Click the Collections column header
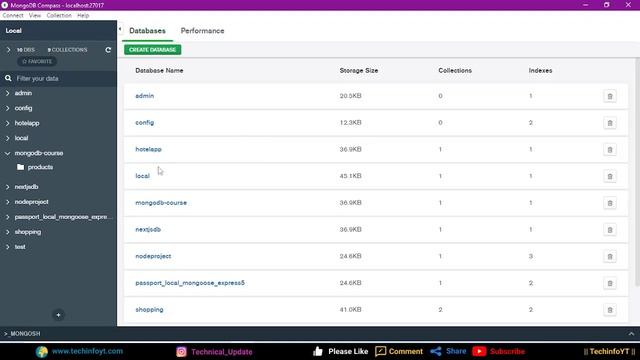640x360 pixels. coord(455,71)
